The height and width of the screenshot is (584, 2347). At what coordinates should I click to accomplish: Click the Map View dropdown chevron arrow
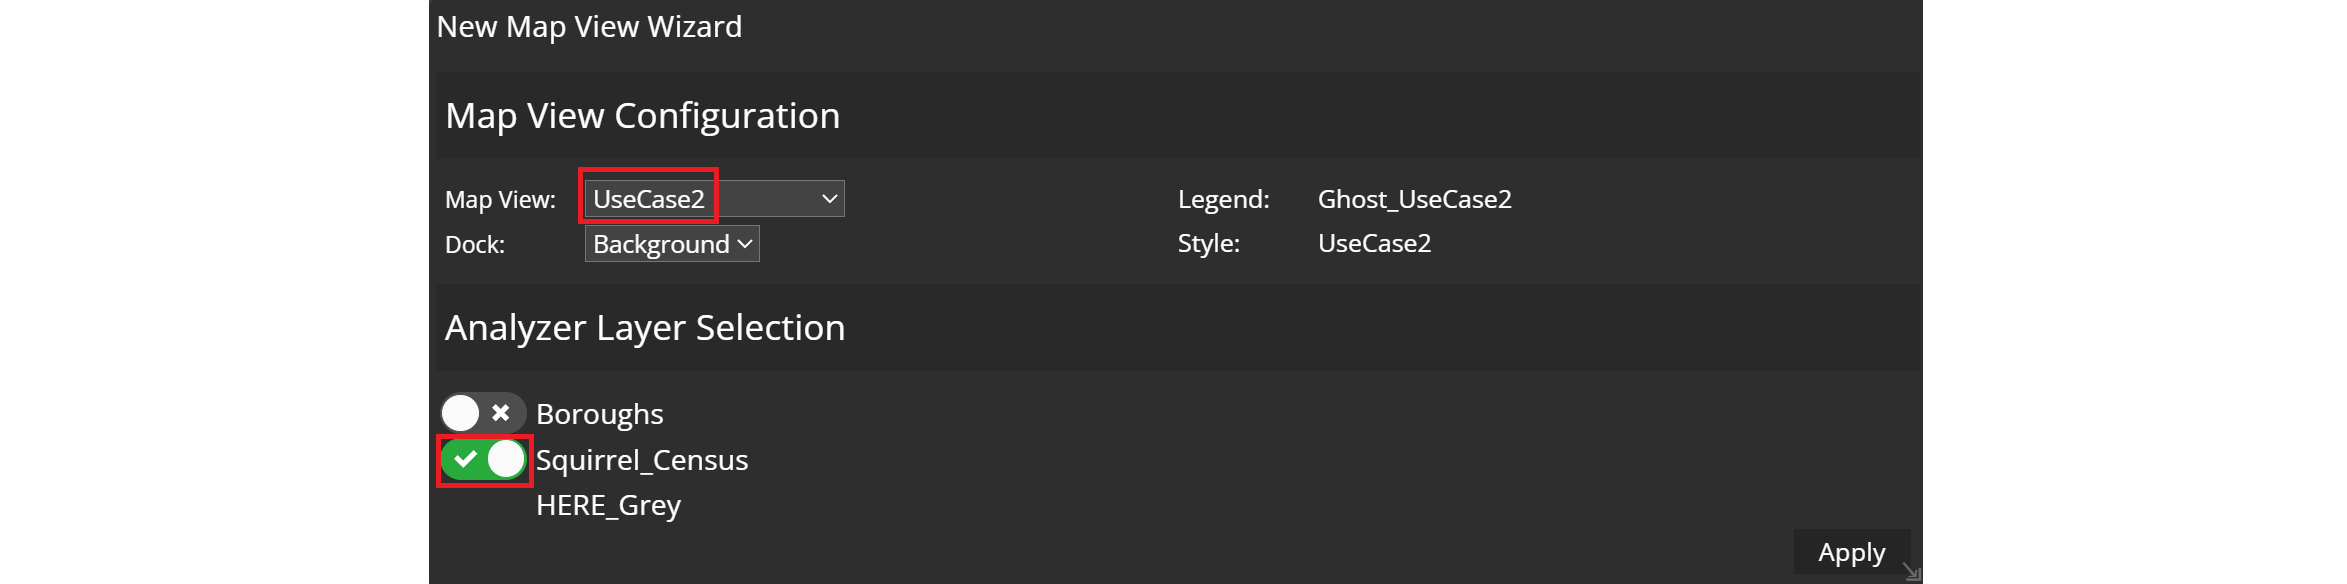[829, 199]
